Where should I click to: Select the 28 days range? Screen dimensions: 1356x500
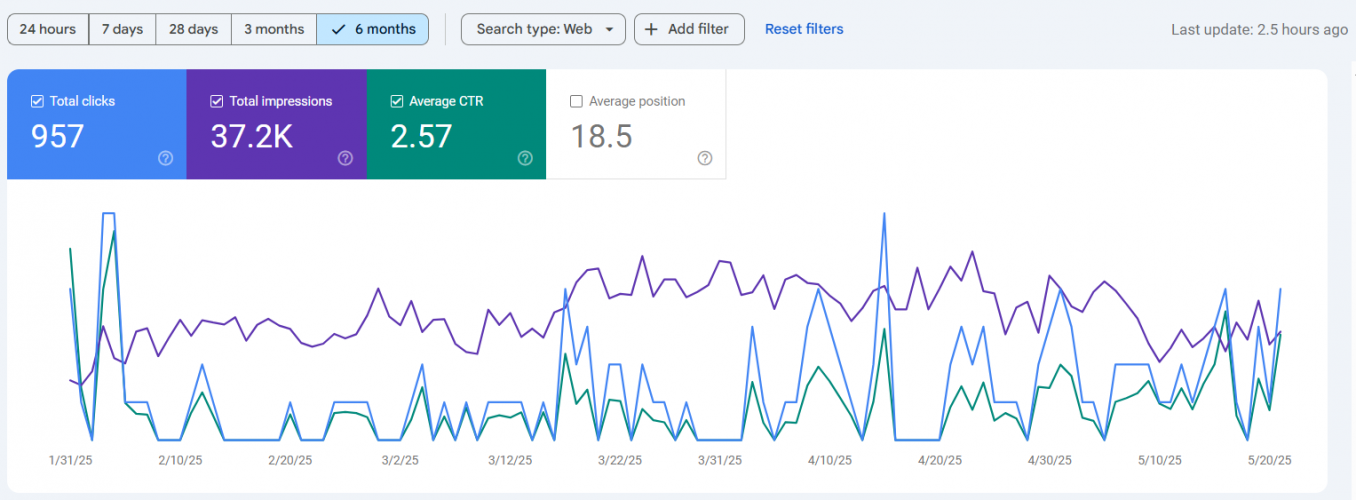pos(193,29)
